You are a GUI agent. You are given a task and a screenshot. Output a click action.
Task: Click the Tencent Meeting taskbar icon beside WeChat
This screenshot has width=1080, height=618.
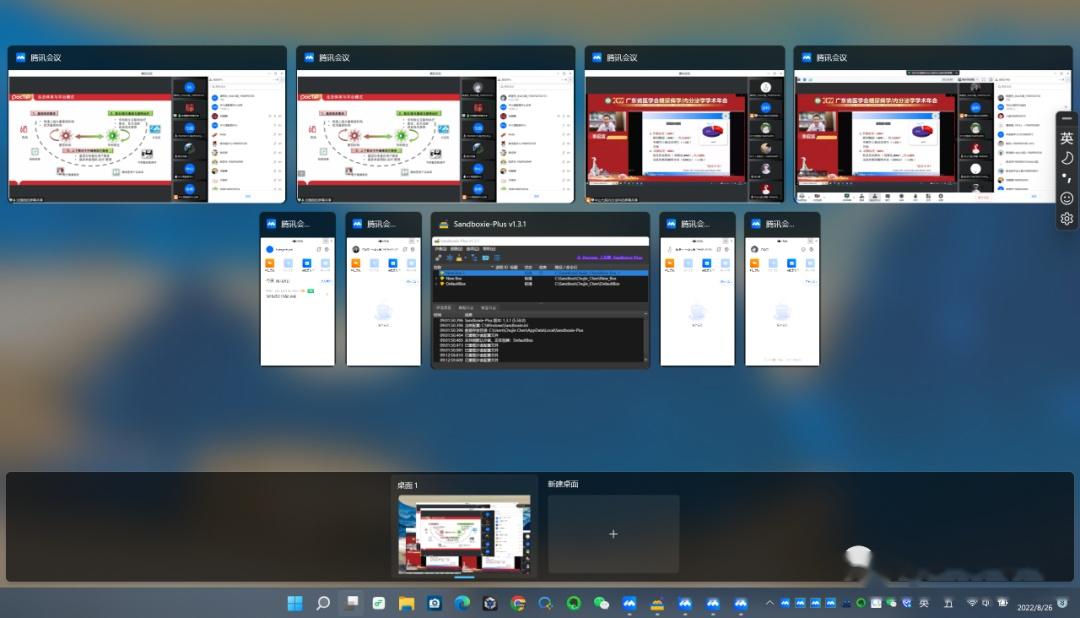click(x=630, y=604)
